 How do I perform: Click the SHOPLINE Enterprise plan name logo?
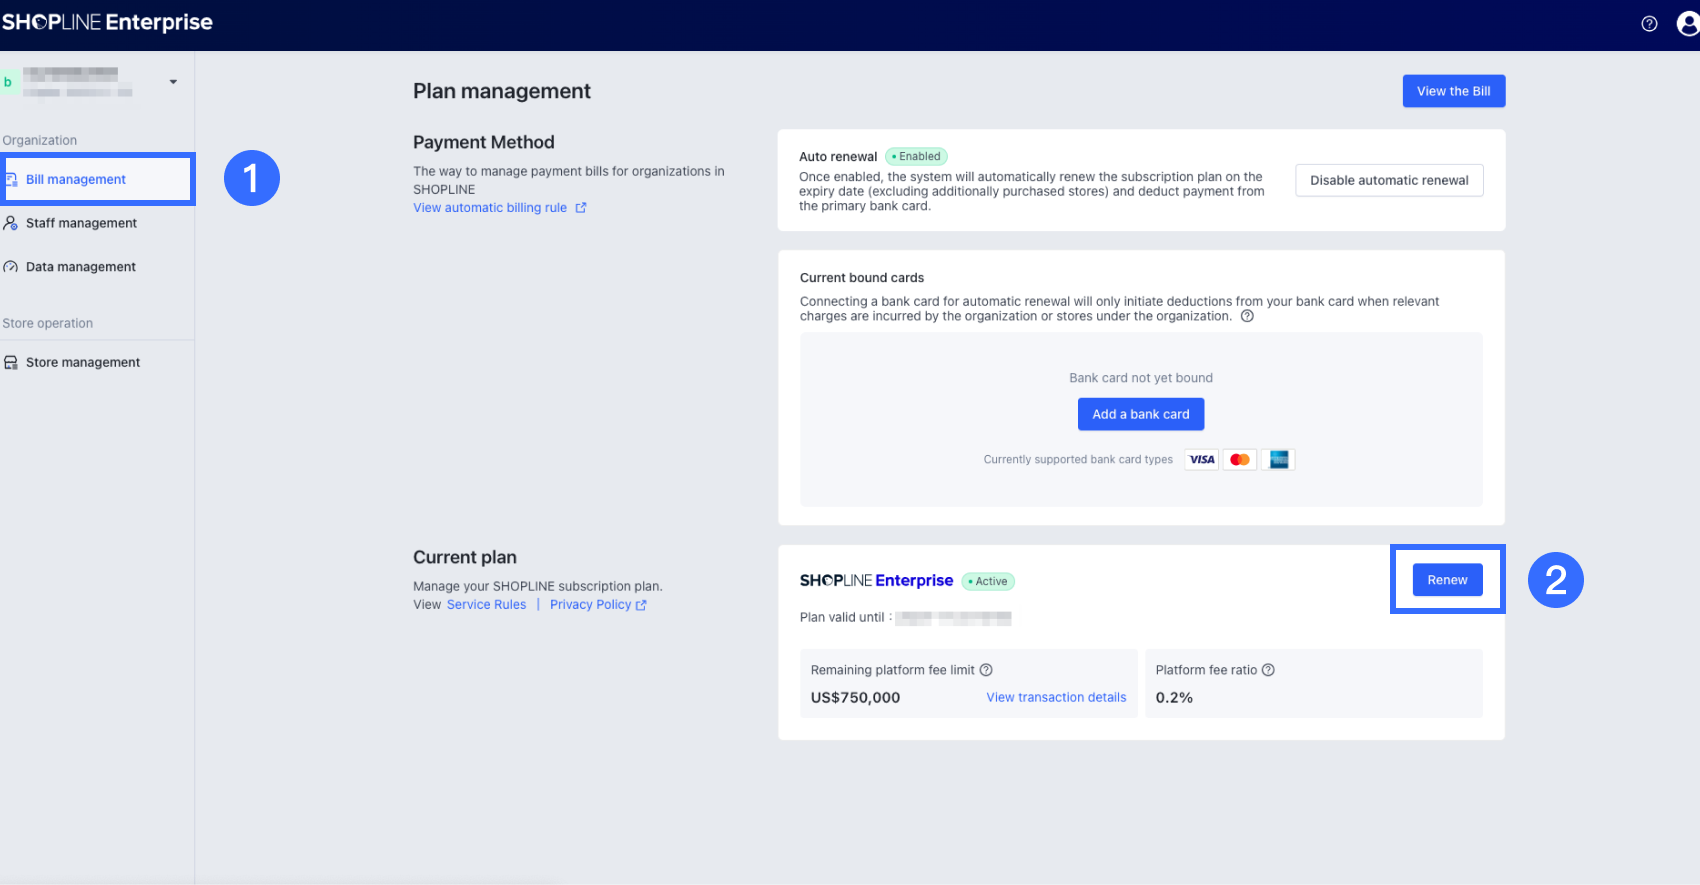[876, 581]
